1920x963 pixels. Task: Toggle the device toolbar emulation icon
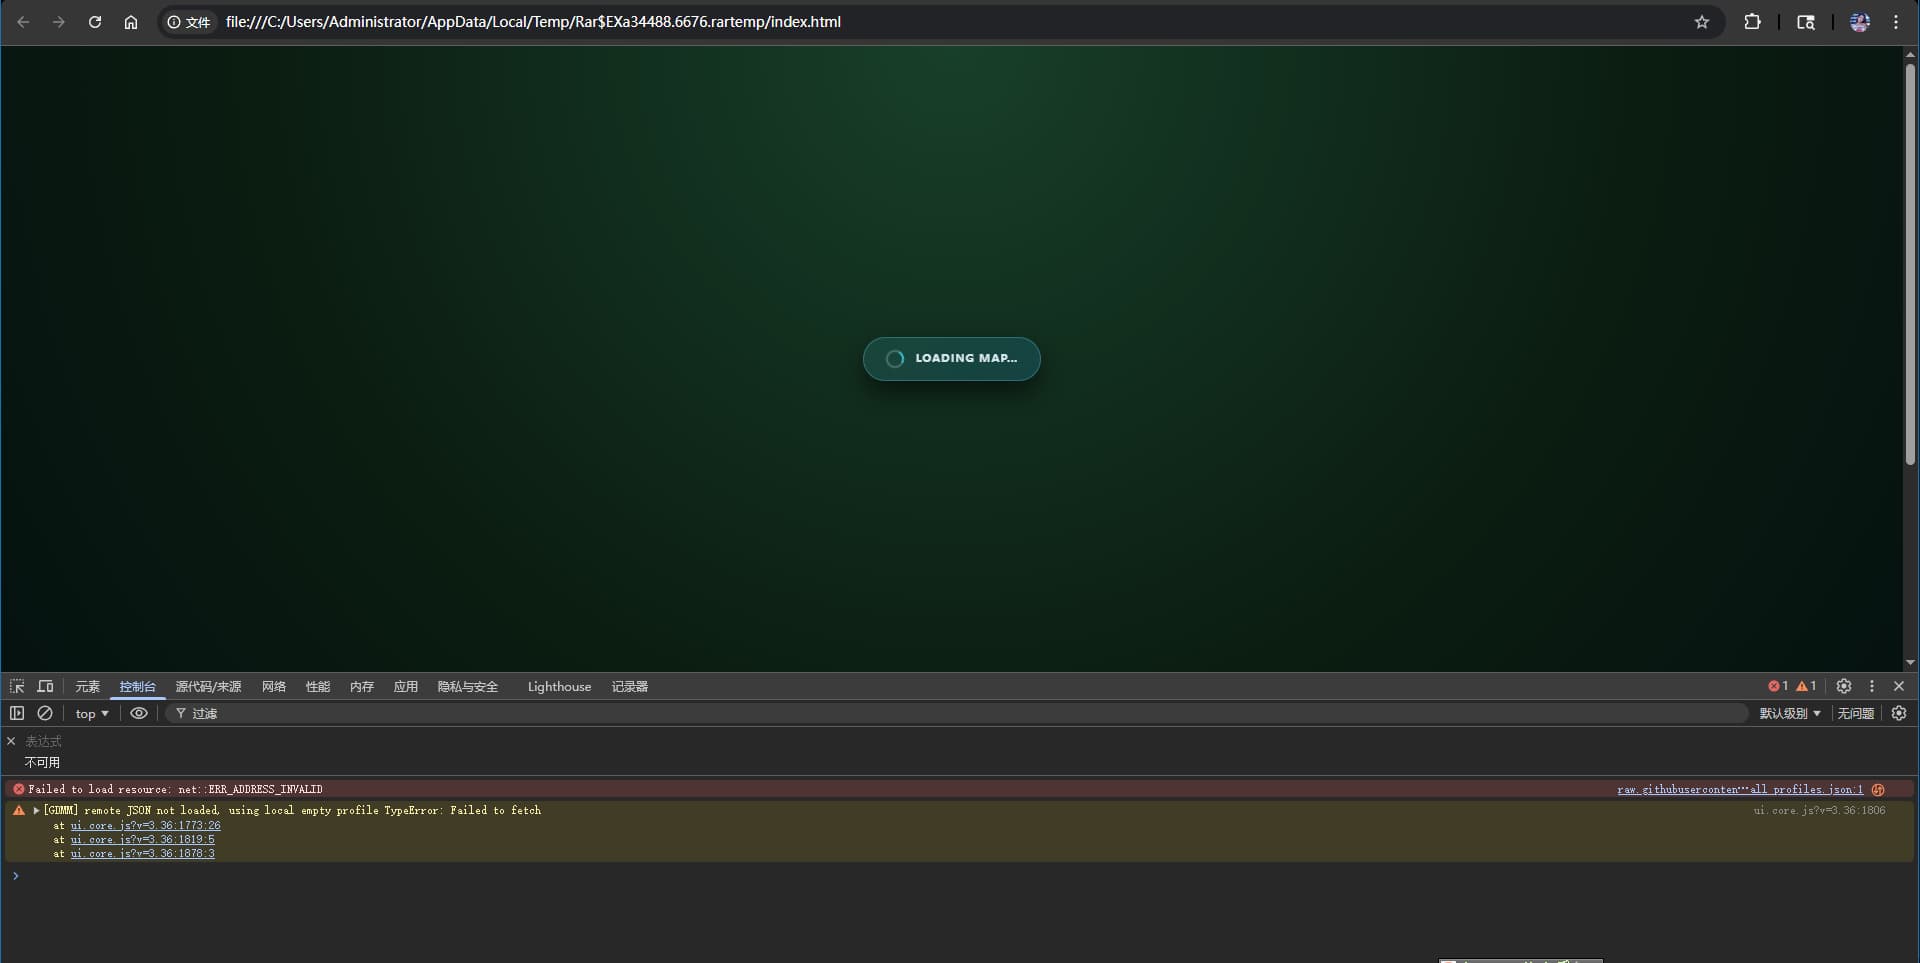click(x=45, y=686)
